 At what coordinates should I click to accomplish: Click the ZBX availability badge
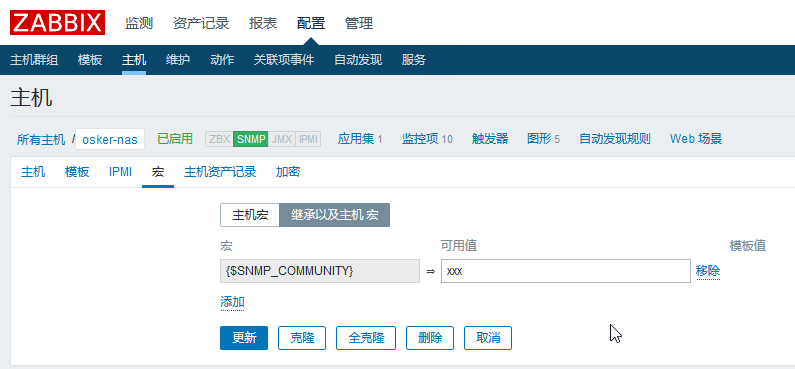pyautogui.click(x=220, y=139)
